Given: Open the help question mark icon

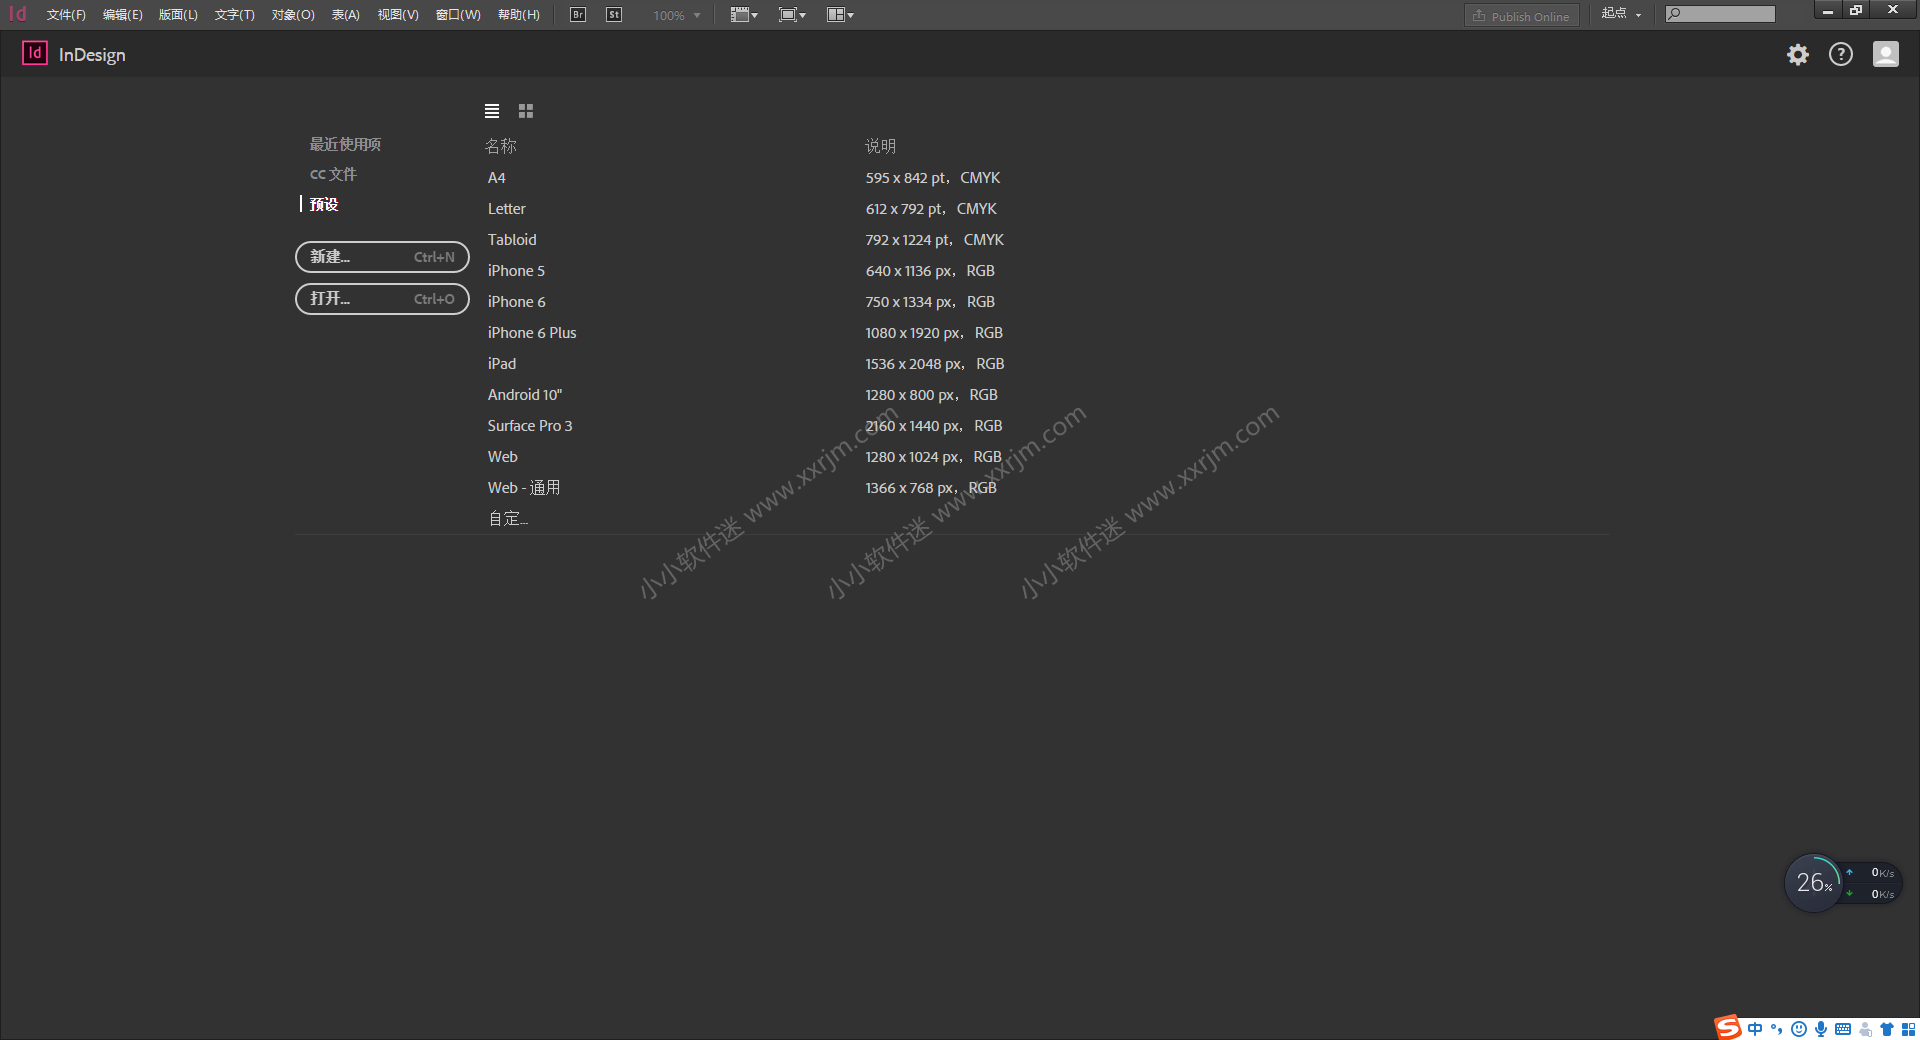Looking at the screenshot, I should click(1841, 55).
